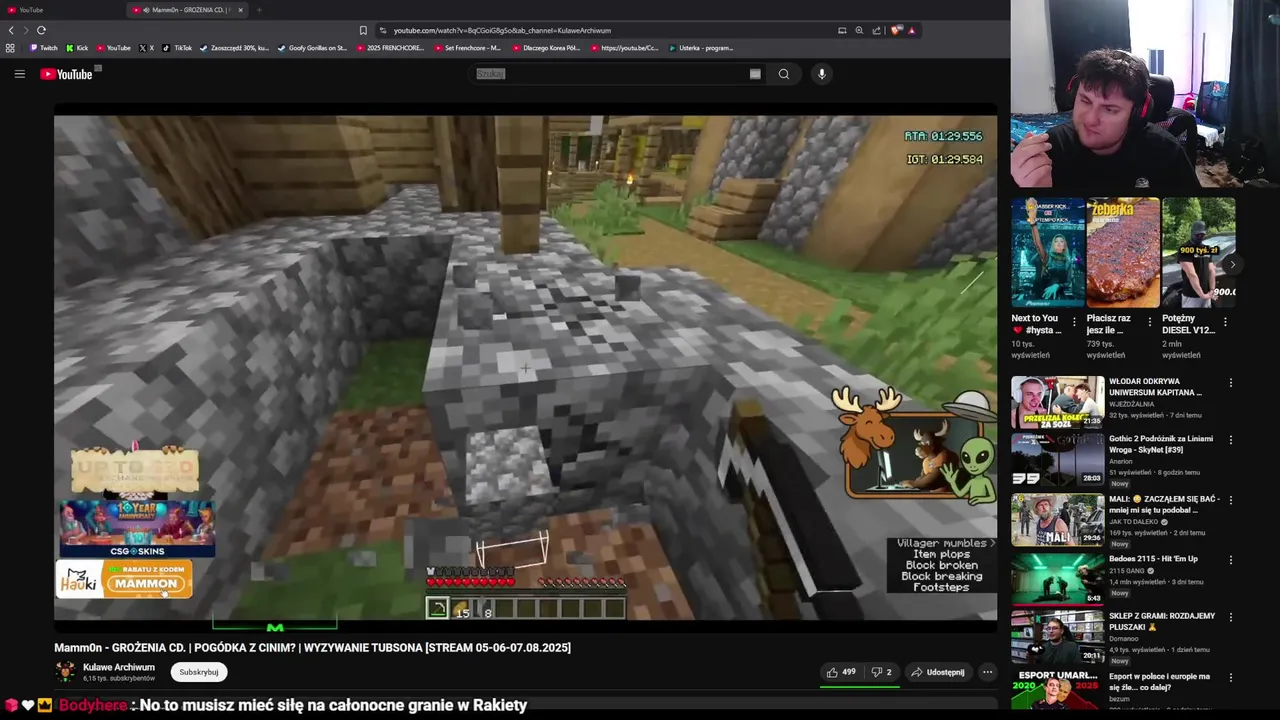This screenshot has height=720, width=1280.
Task: Open options for MALI ZACZĄŁEM SIĘ BAĆ
Action: 1231,500
